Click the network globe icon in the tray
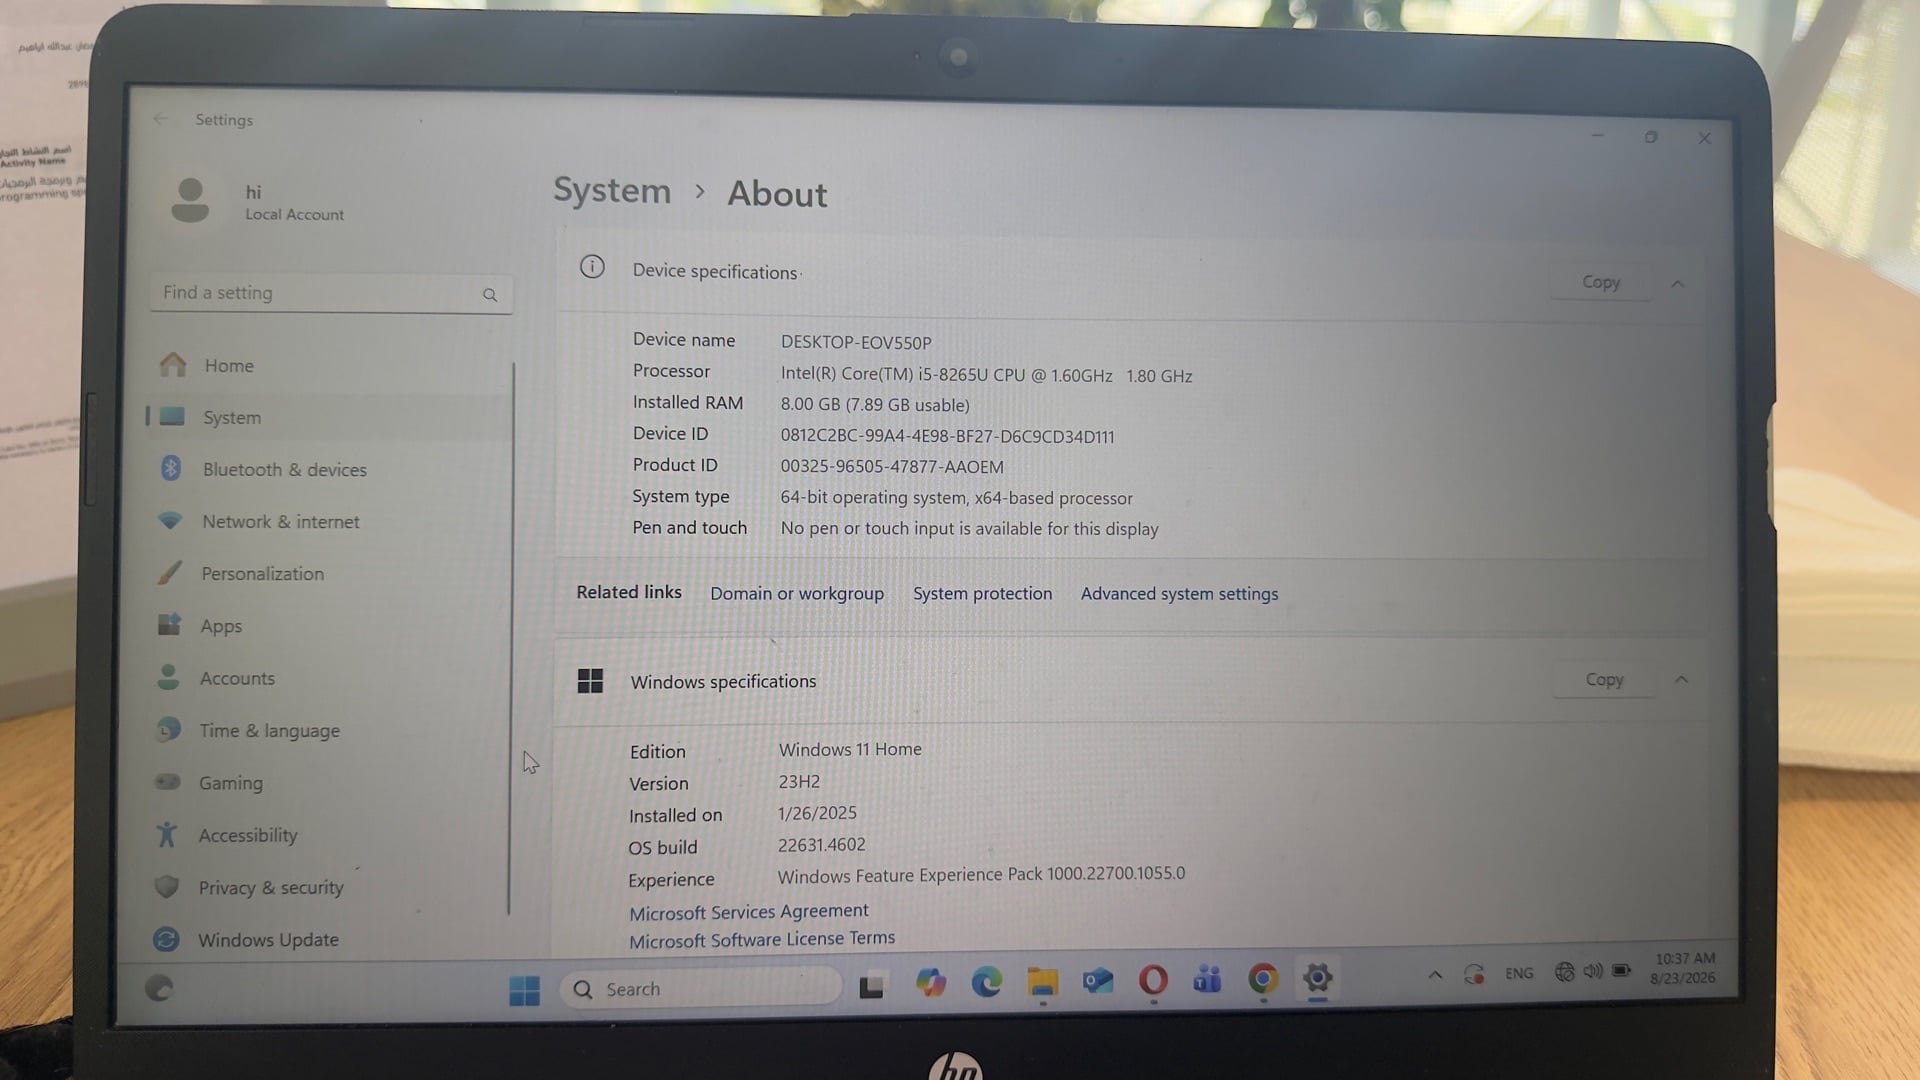This screenshot has height=1080, width=1920. 1564,971
